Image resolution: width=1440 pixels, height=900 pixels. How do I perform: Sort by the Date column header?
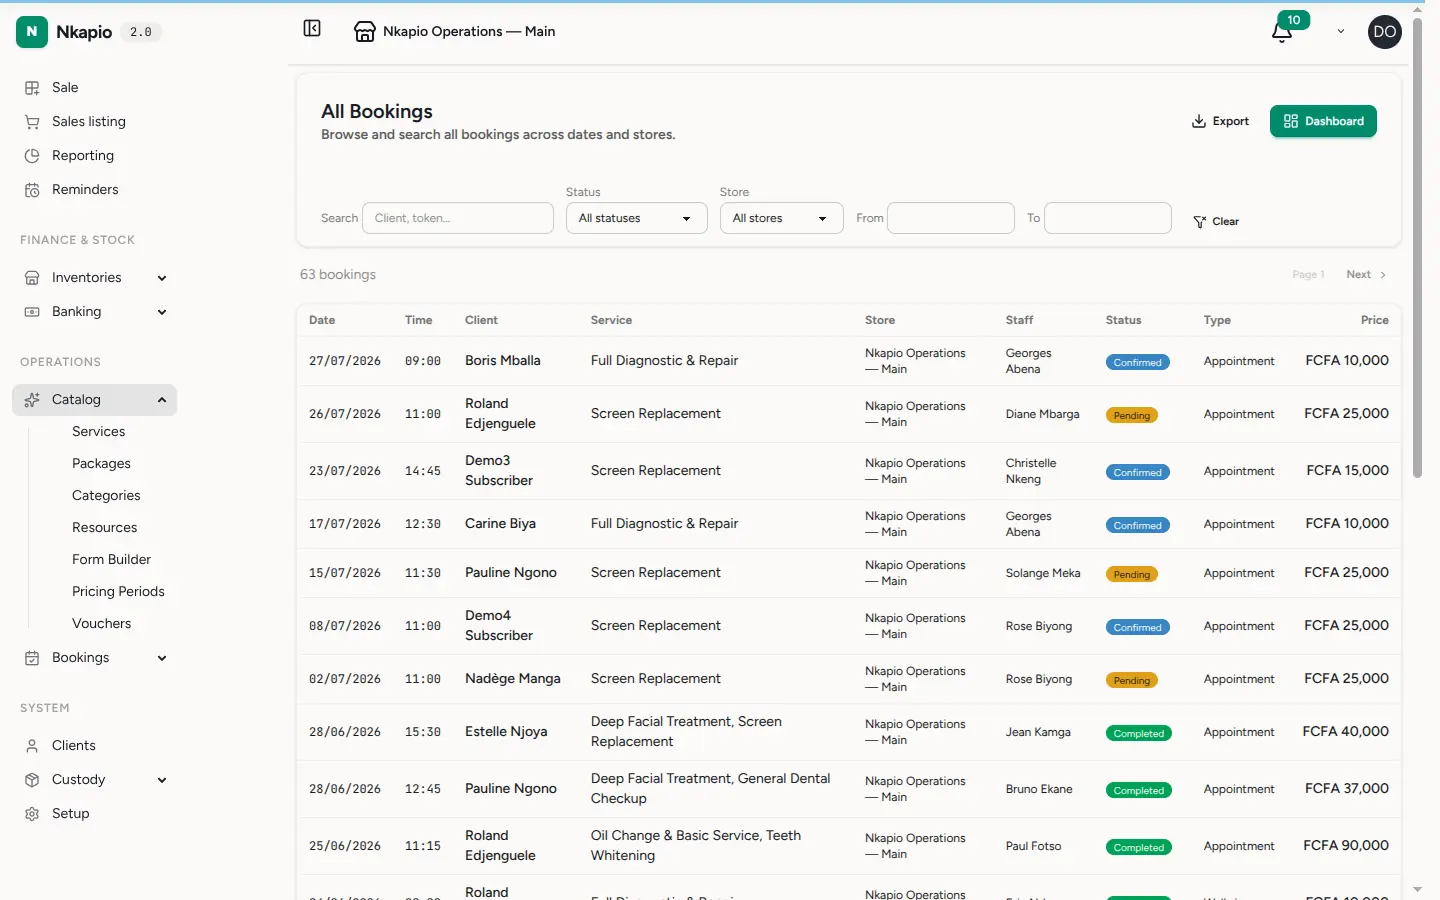pyautogui.click(x=322, y=321)
